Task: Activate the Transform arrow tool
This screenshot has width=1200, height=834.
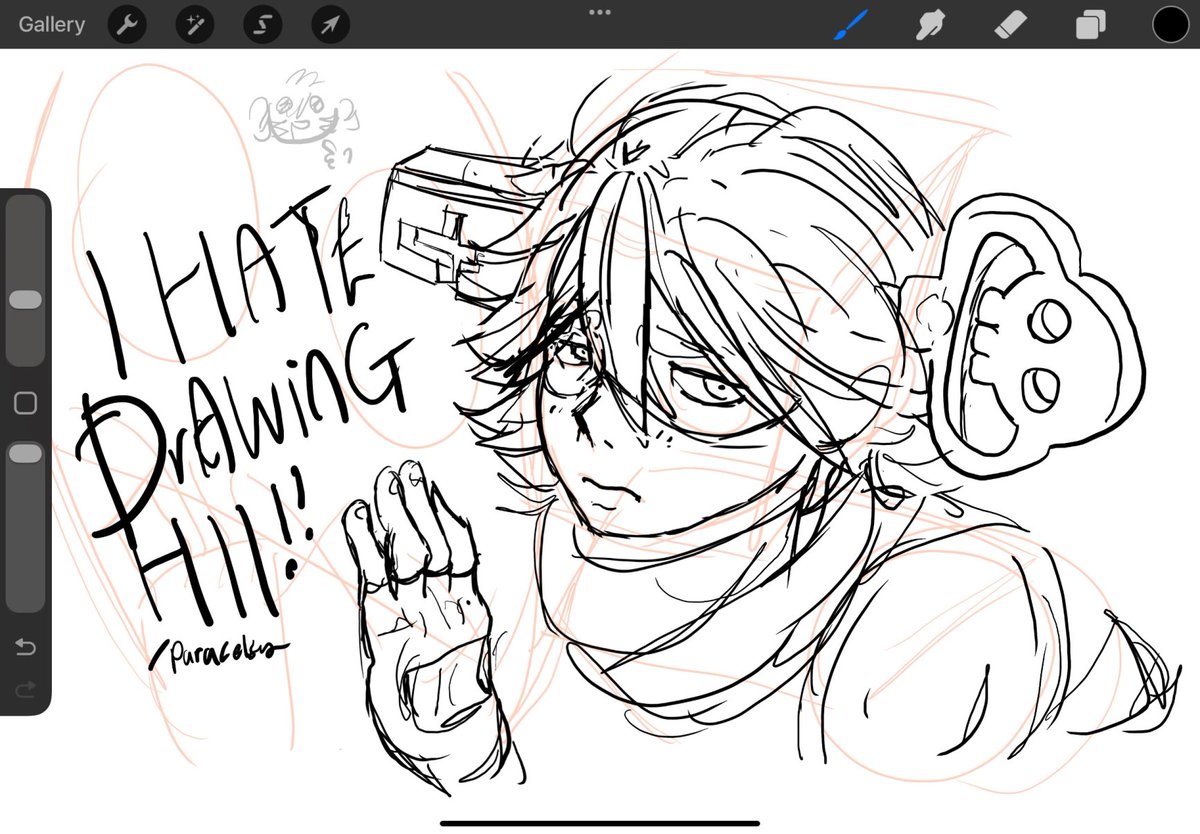Action: (x=329, y=25)
